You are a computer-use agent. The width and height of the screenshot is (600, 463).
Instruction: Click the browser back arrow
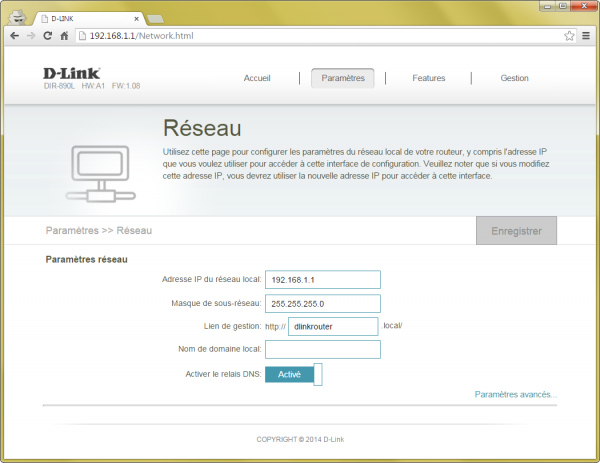(13, 35)
